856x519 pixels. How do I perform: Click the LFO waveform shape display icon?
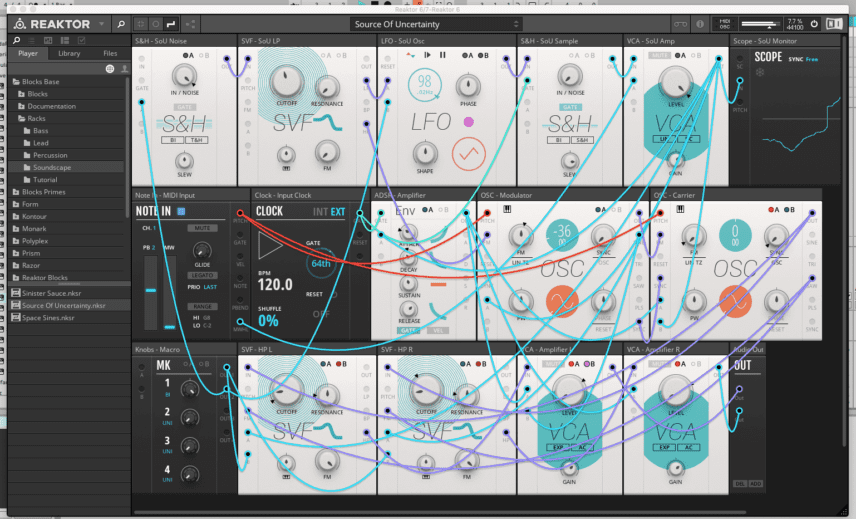[468, 154]
